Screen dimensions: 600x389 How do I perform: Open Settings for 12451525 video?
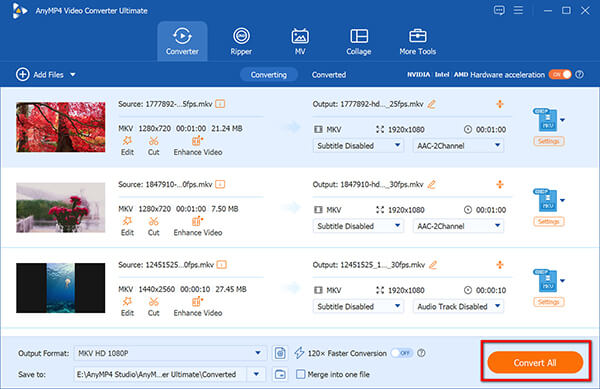[x=548, y=302]
